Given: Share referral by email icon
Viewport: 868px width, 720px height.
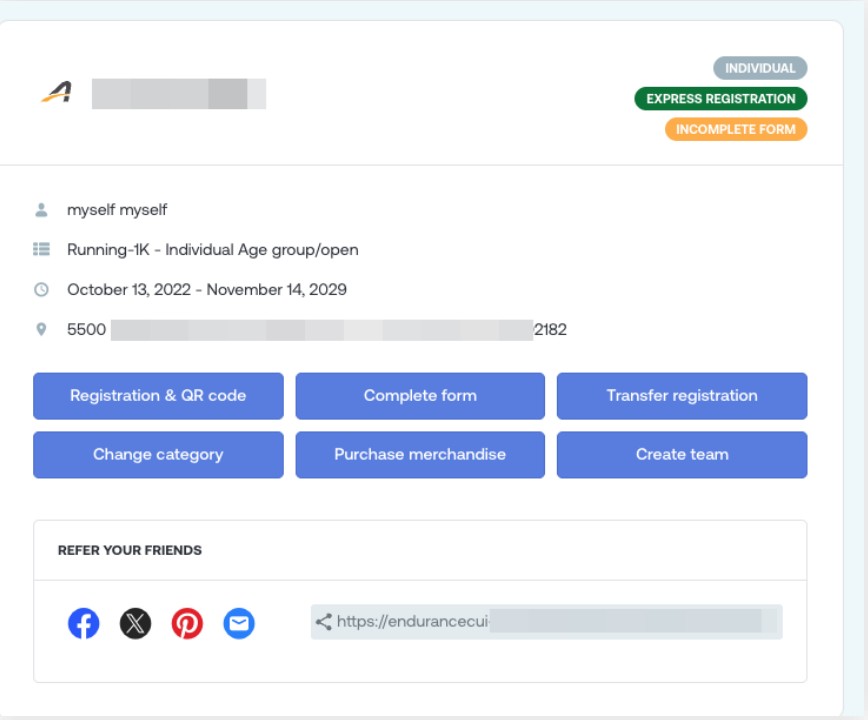Looking at the screenshot, I should (x=239, y=623).
